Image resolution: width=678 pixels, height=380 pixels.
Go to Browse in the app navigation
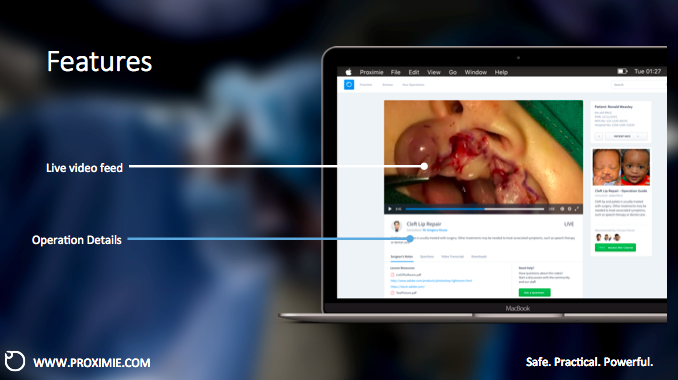[x=388, y=85]
